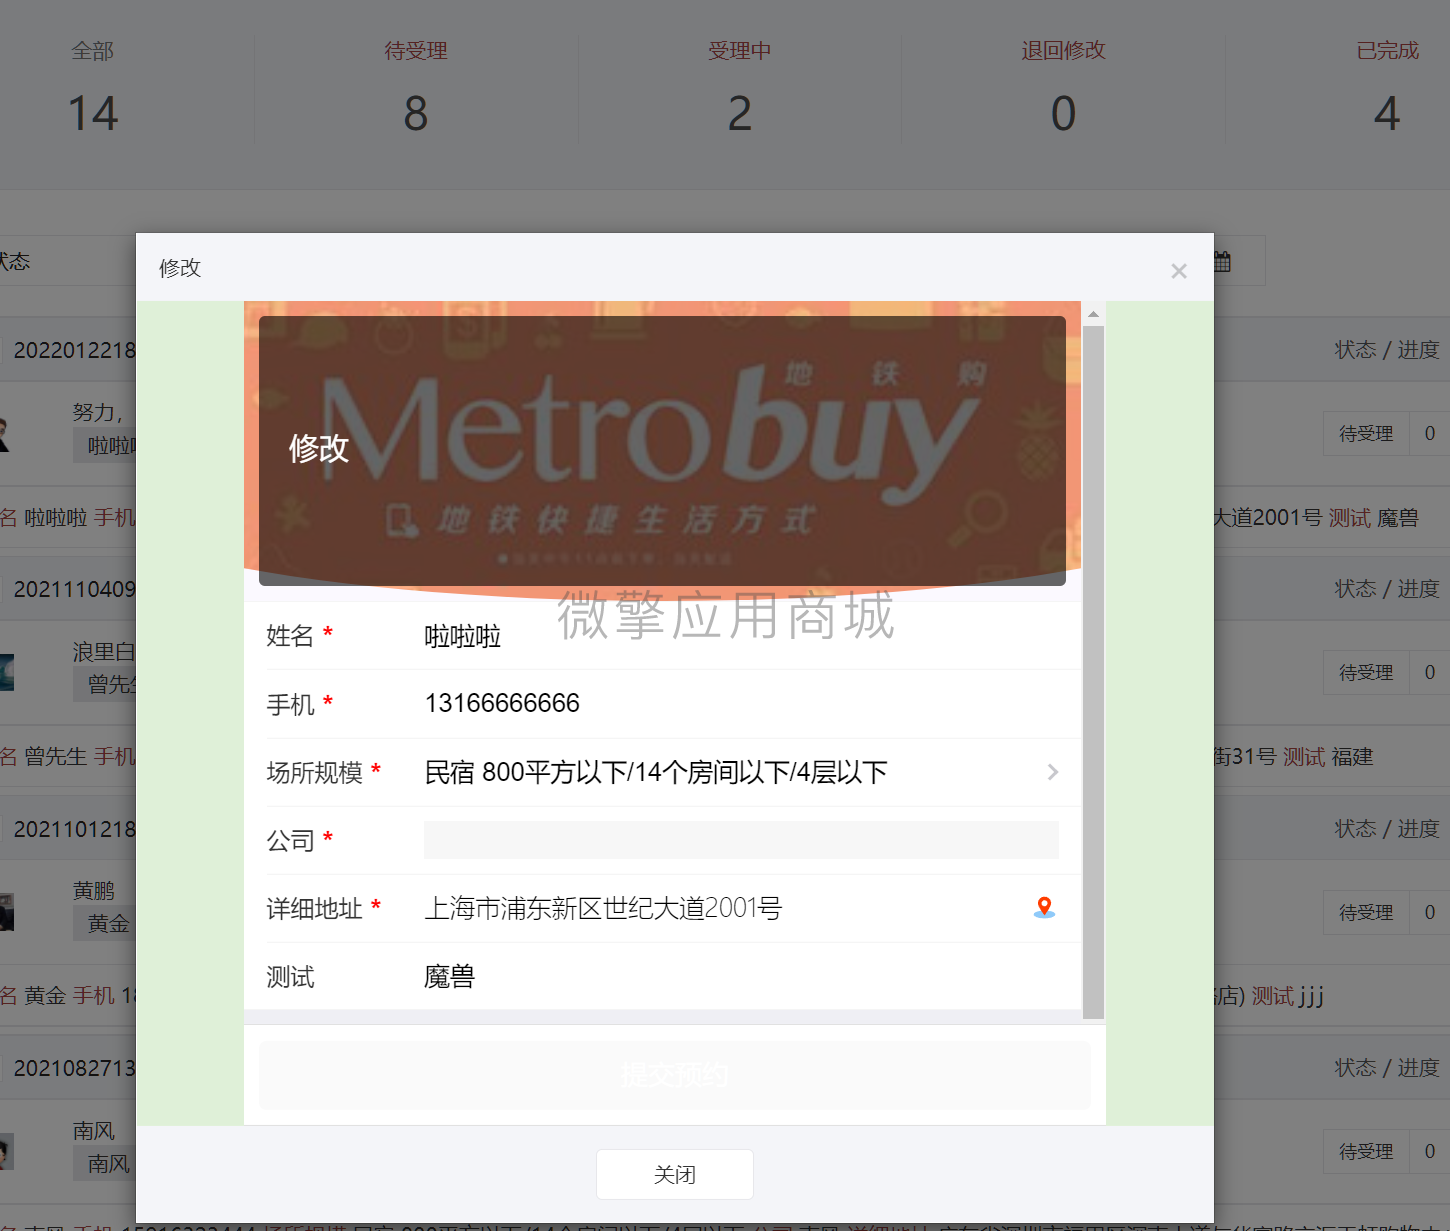Click the 测试 field label
The height and width of the screenshot is (1231, 1450).
point(290,977)
